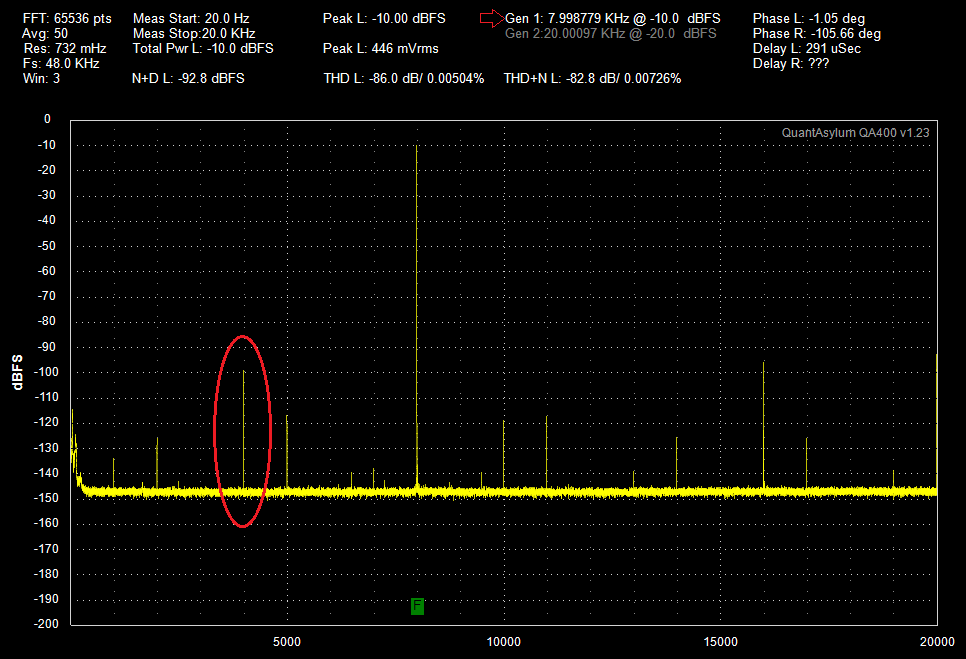The height and width of the screenshot is (659, 966).
Task: Click Phase L: -1.05 deg value
Action: tap(809, 18)
